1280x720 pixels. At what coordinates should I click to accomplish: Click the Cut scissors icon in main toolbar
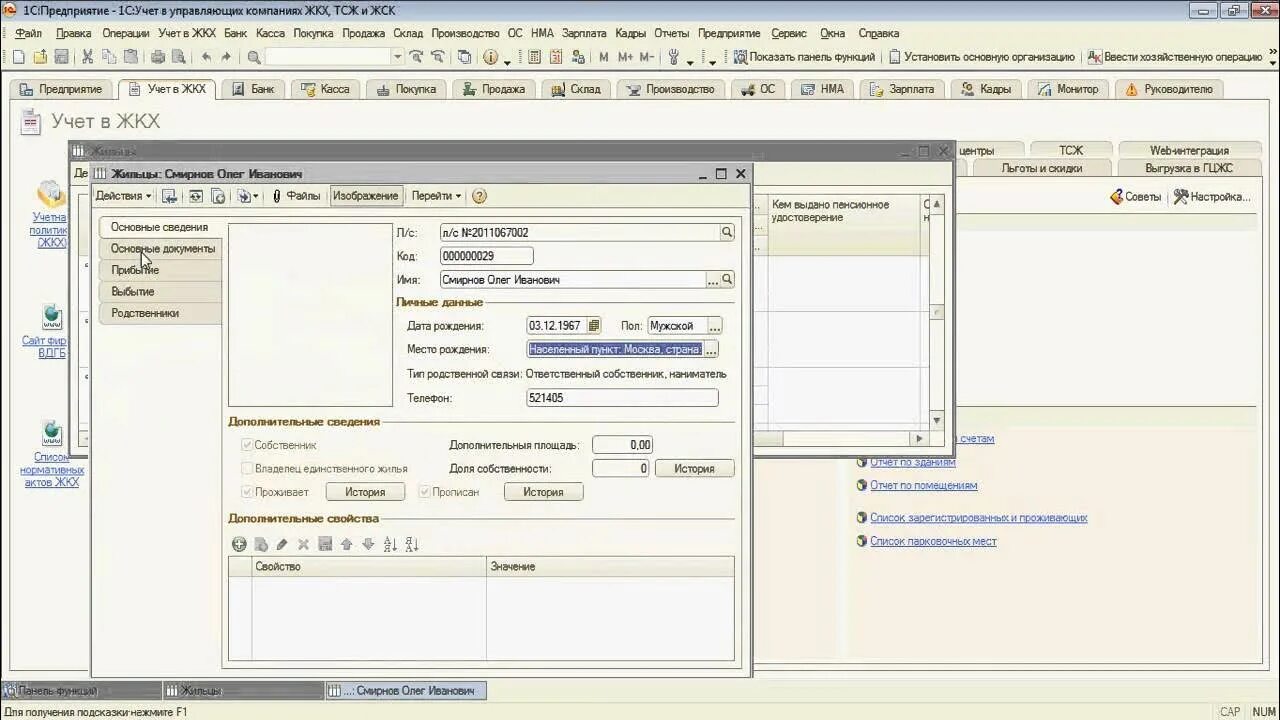(x=87, y=57)
